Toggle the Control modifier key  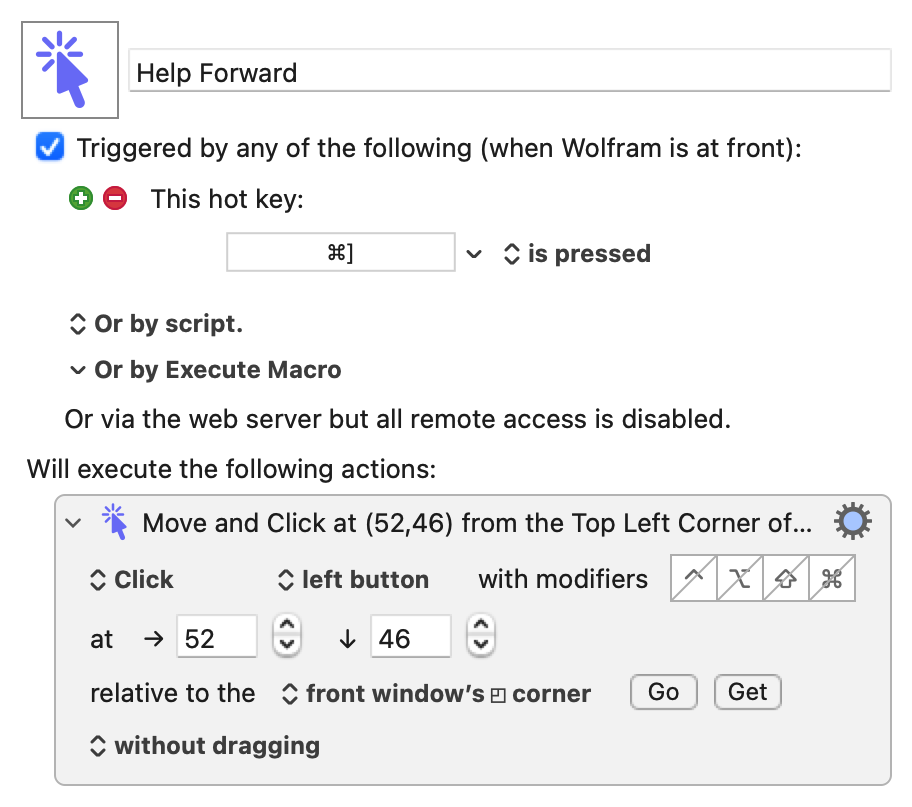[694, 579]
